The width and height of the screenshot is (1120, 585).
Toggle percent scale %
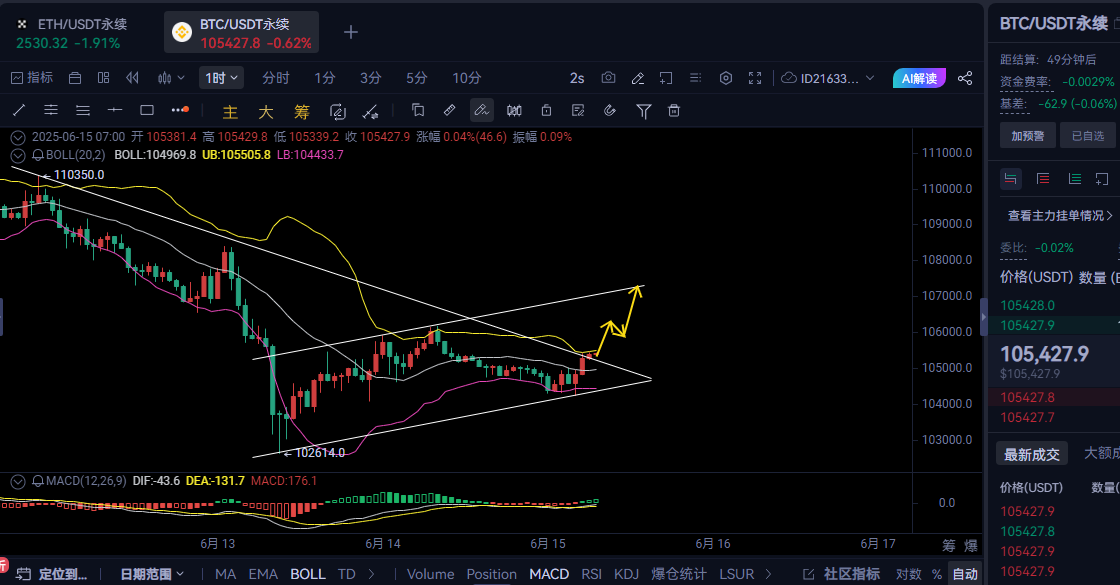pyautogui.click(x=936, y=574)
